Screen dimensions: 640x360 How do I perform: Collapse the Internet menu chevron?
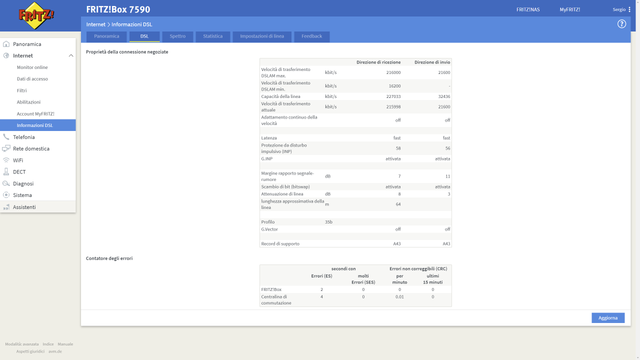point(71,56)
